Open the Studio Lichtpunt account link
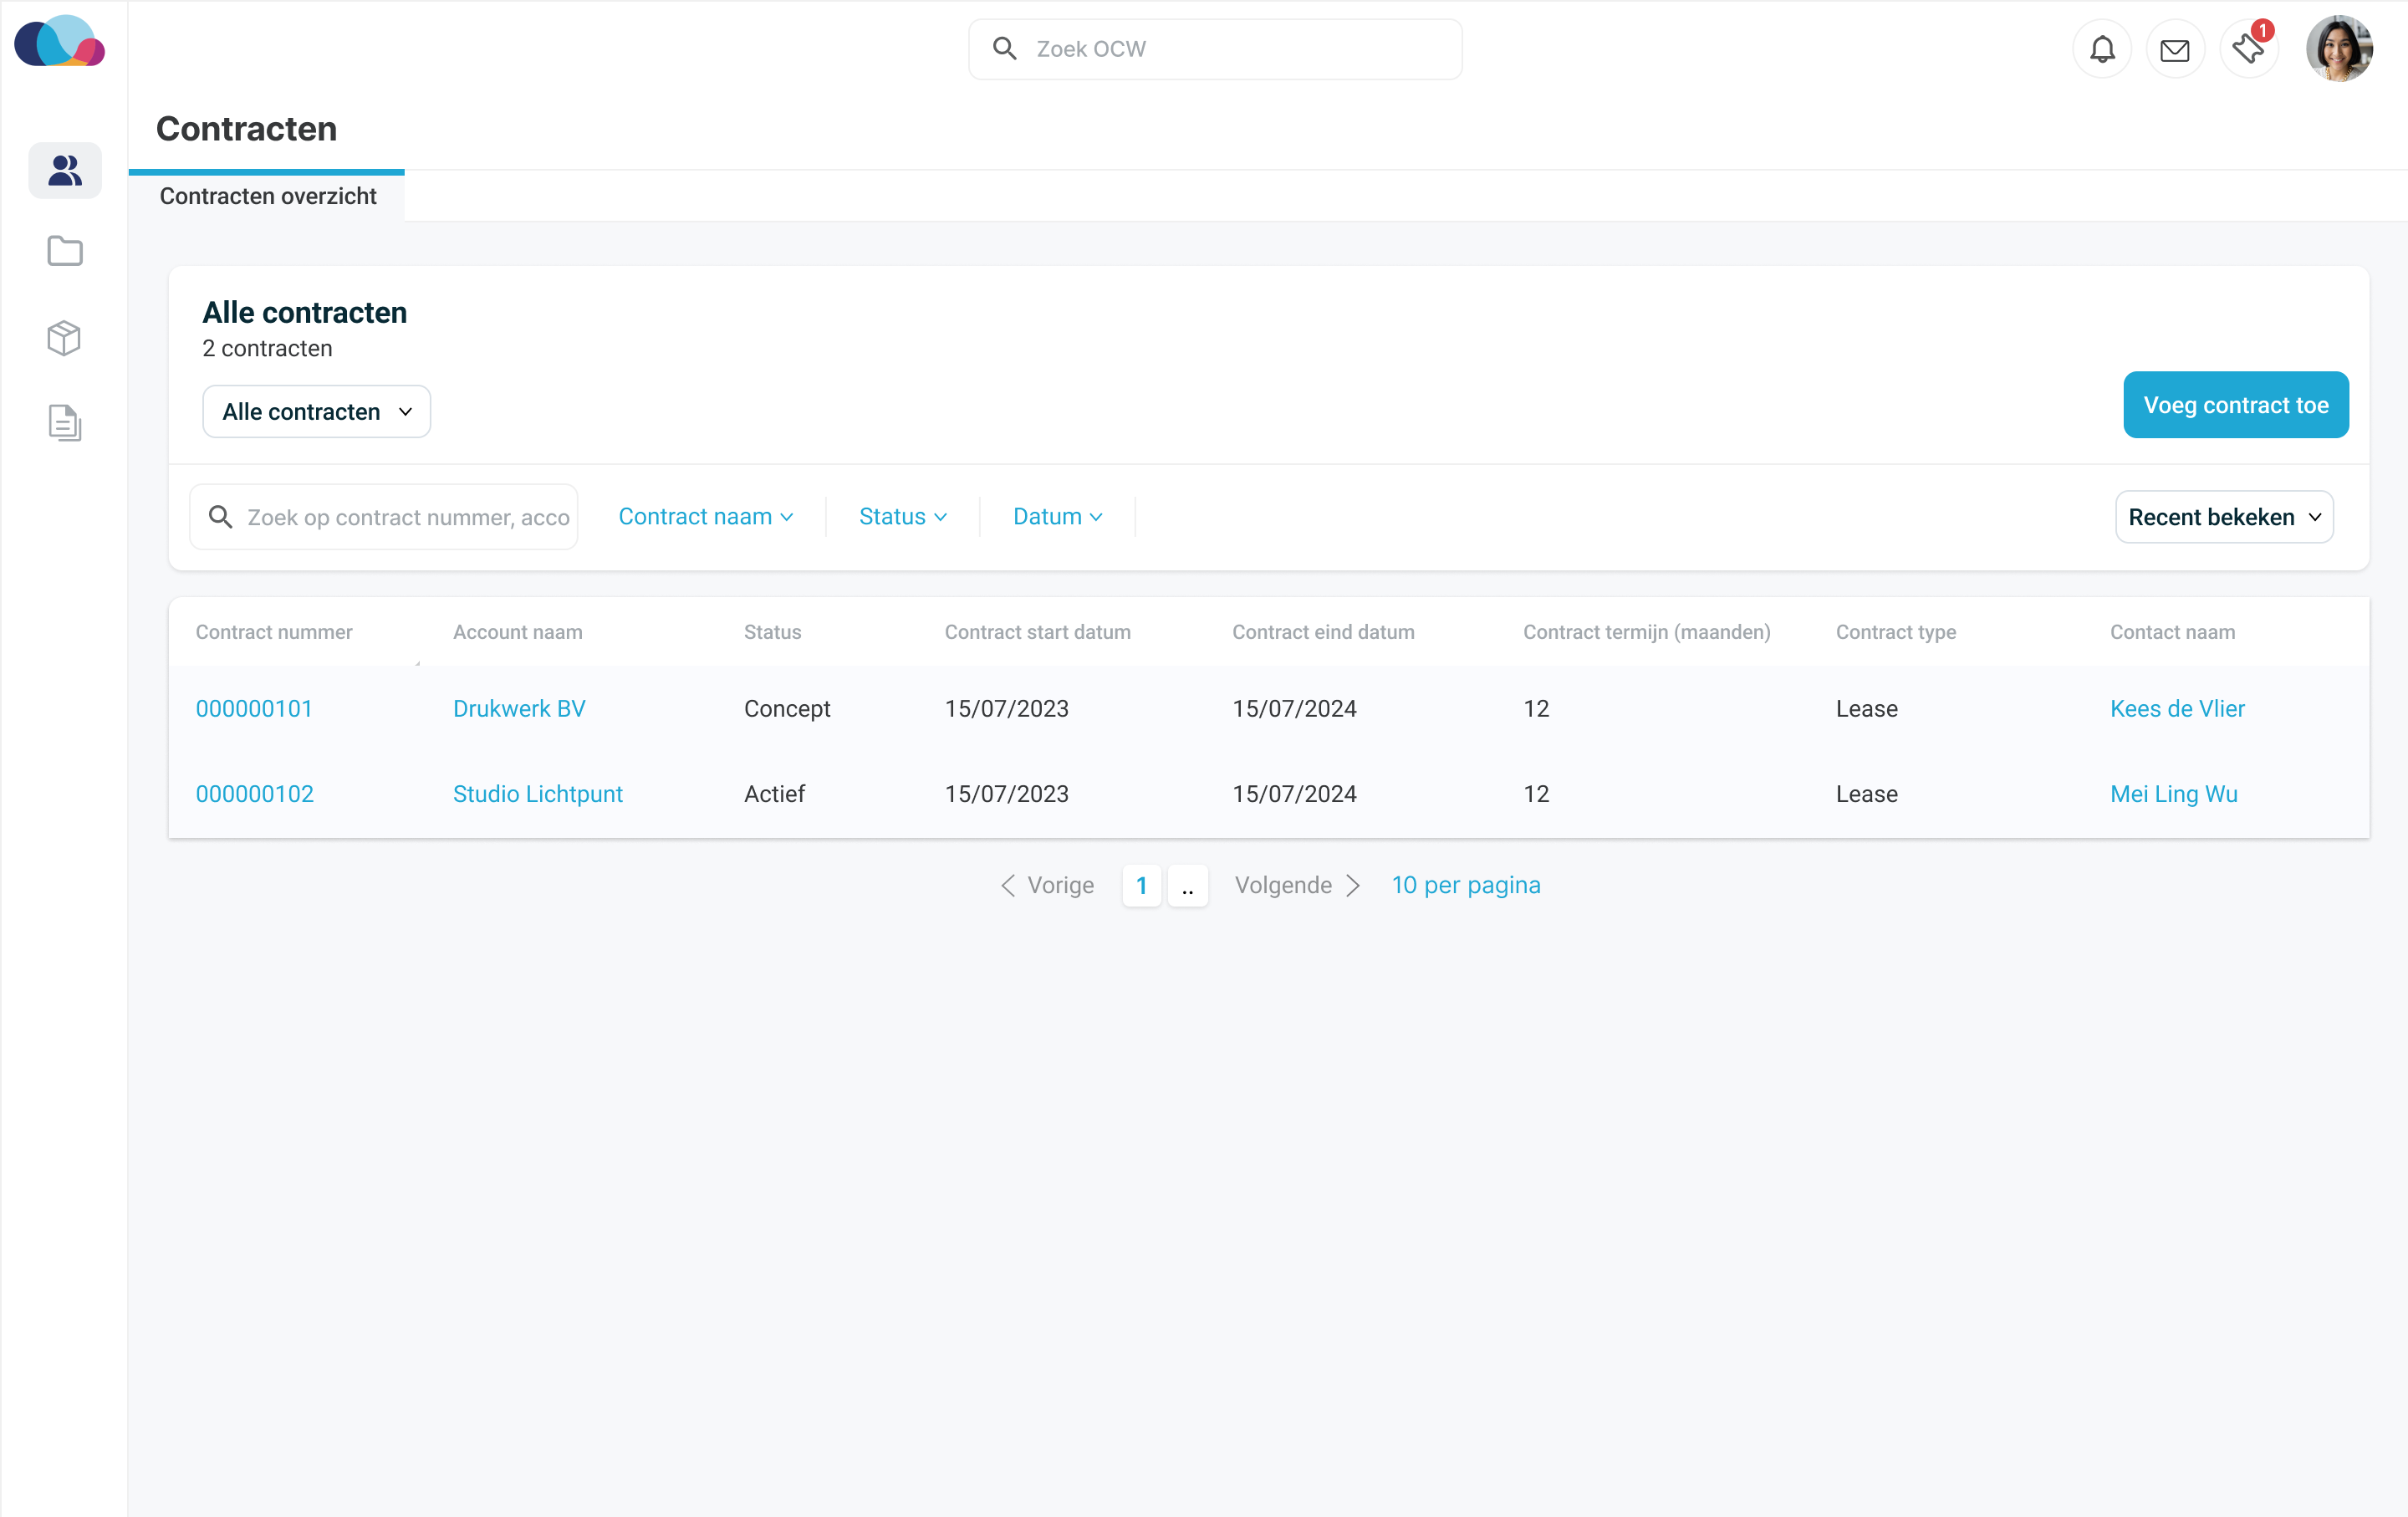The image size is (2408, 1517). (x=537, y=794)
